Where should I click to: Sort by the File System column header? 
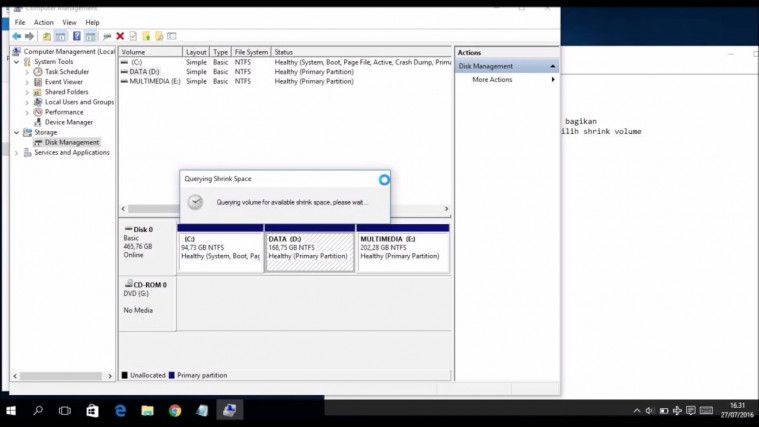coord(251,52)
